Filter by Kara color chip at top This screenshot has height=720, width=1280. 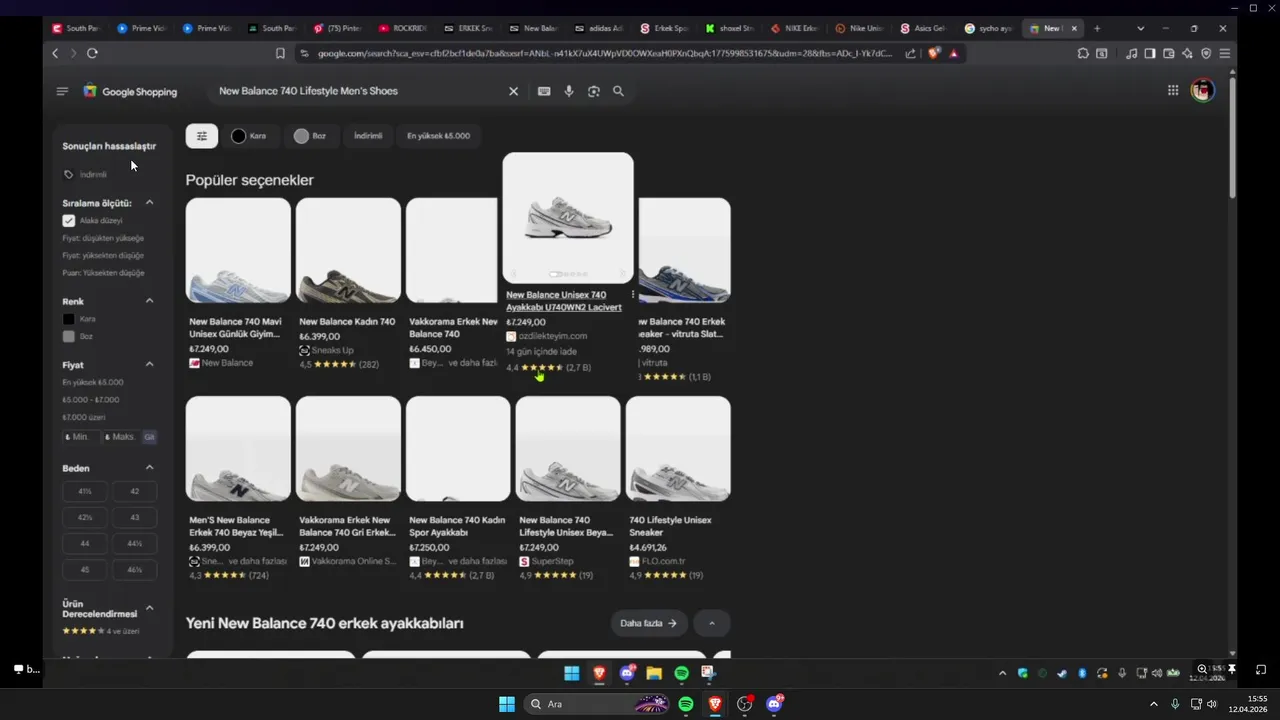tap(250, 136)
